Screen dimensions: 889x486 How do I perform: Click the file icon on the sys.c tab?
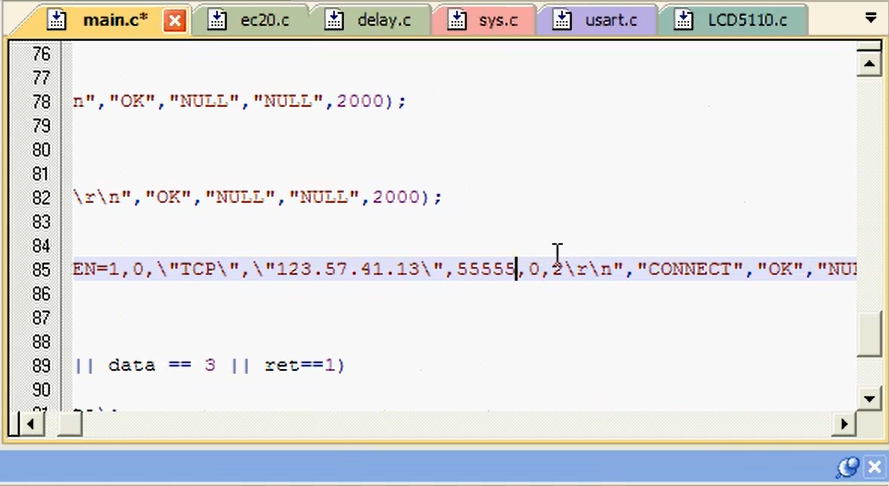pyautogui.click(x=456, y=20)
